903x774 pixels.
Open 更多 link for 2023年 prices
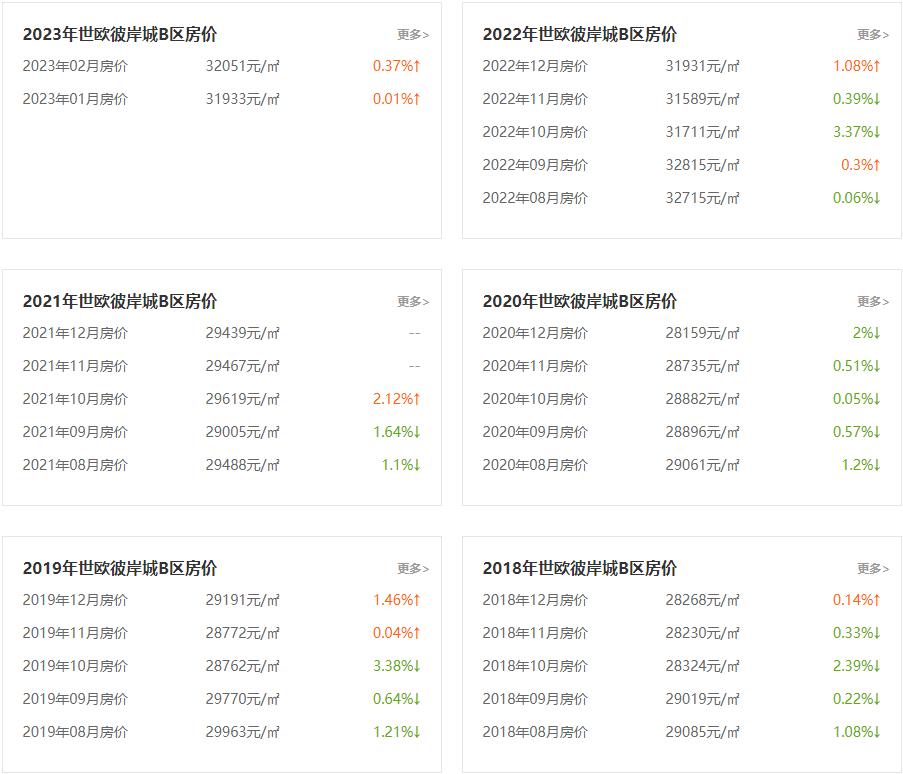tap(412, 35)
